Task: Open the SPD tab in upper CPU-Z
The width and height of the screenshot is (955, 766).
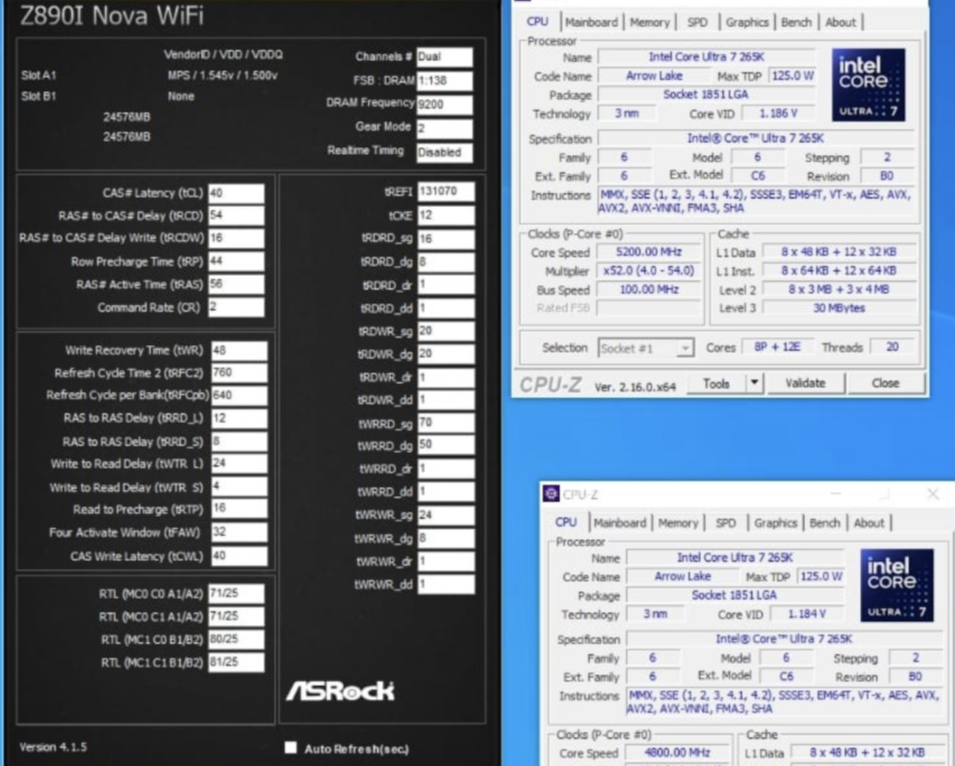Action: (x=697, y=23)
